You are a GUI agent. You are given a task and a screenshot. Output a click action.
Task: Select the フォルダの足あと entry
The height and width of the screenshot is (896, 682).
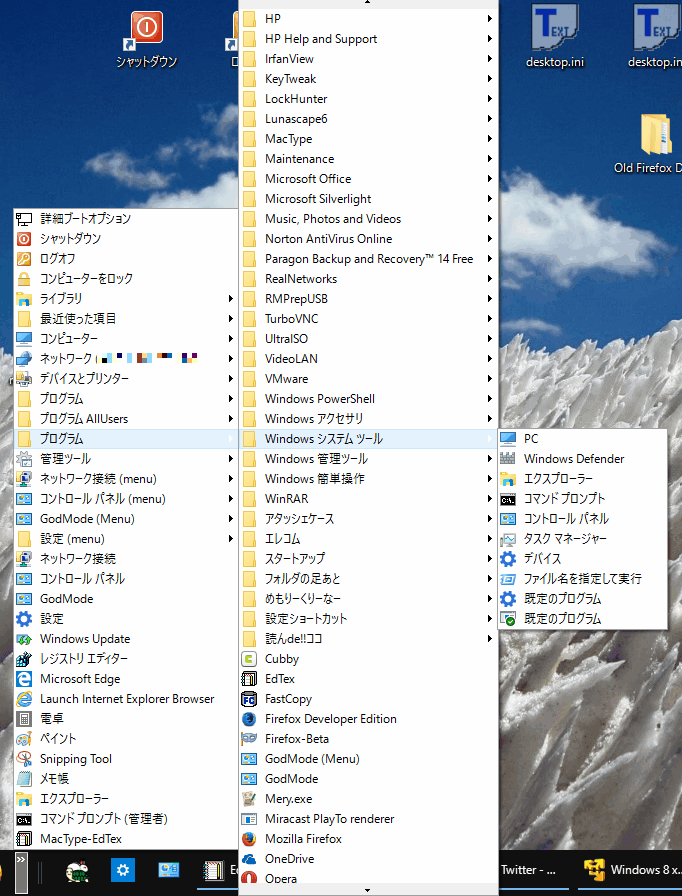pyautogui.click(x=368, y=579)
